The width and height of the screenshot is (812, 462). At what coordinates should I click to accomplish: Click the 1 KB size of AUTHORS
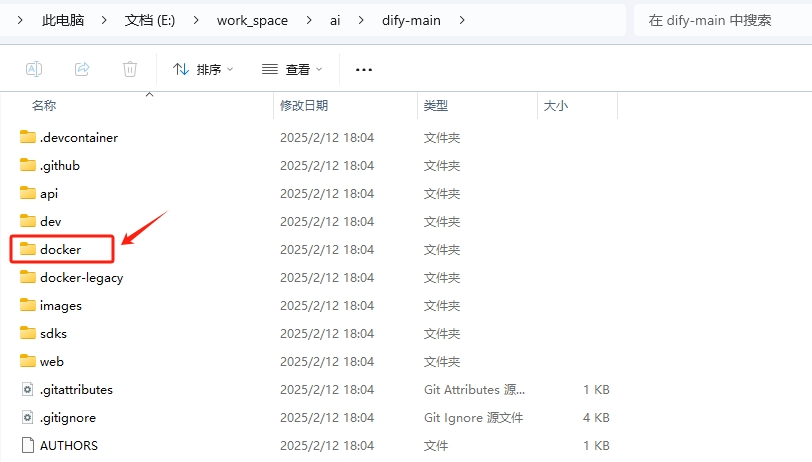pos(596,445)
